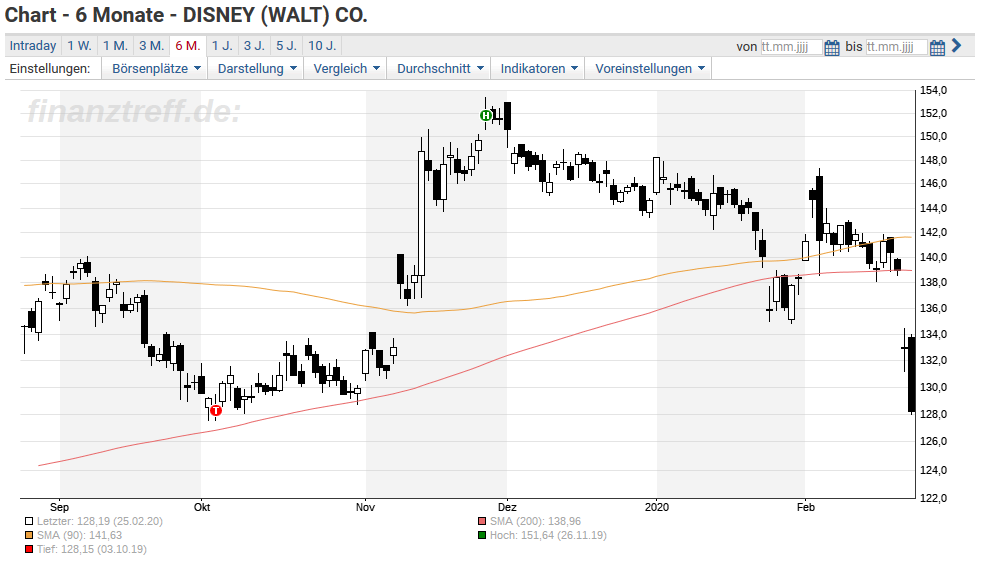Screen dimensions: 982x561
Task: Click the '2020' x-axis label
Action: point(657,507)
